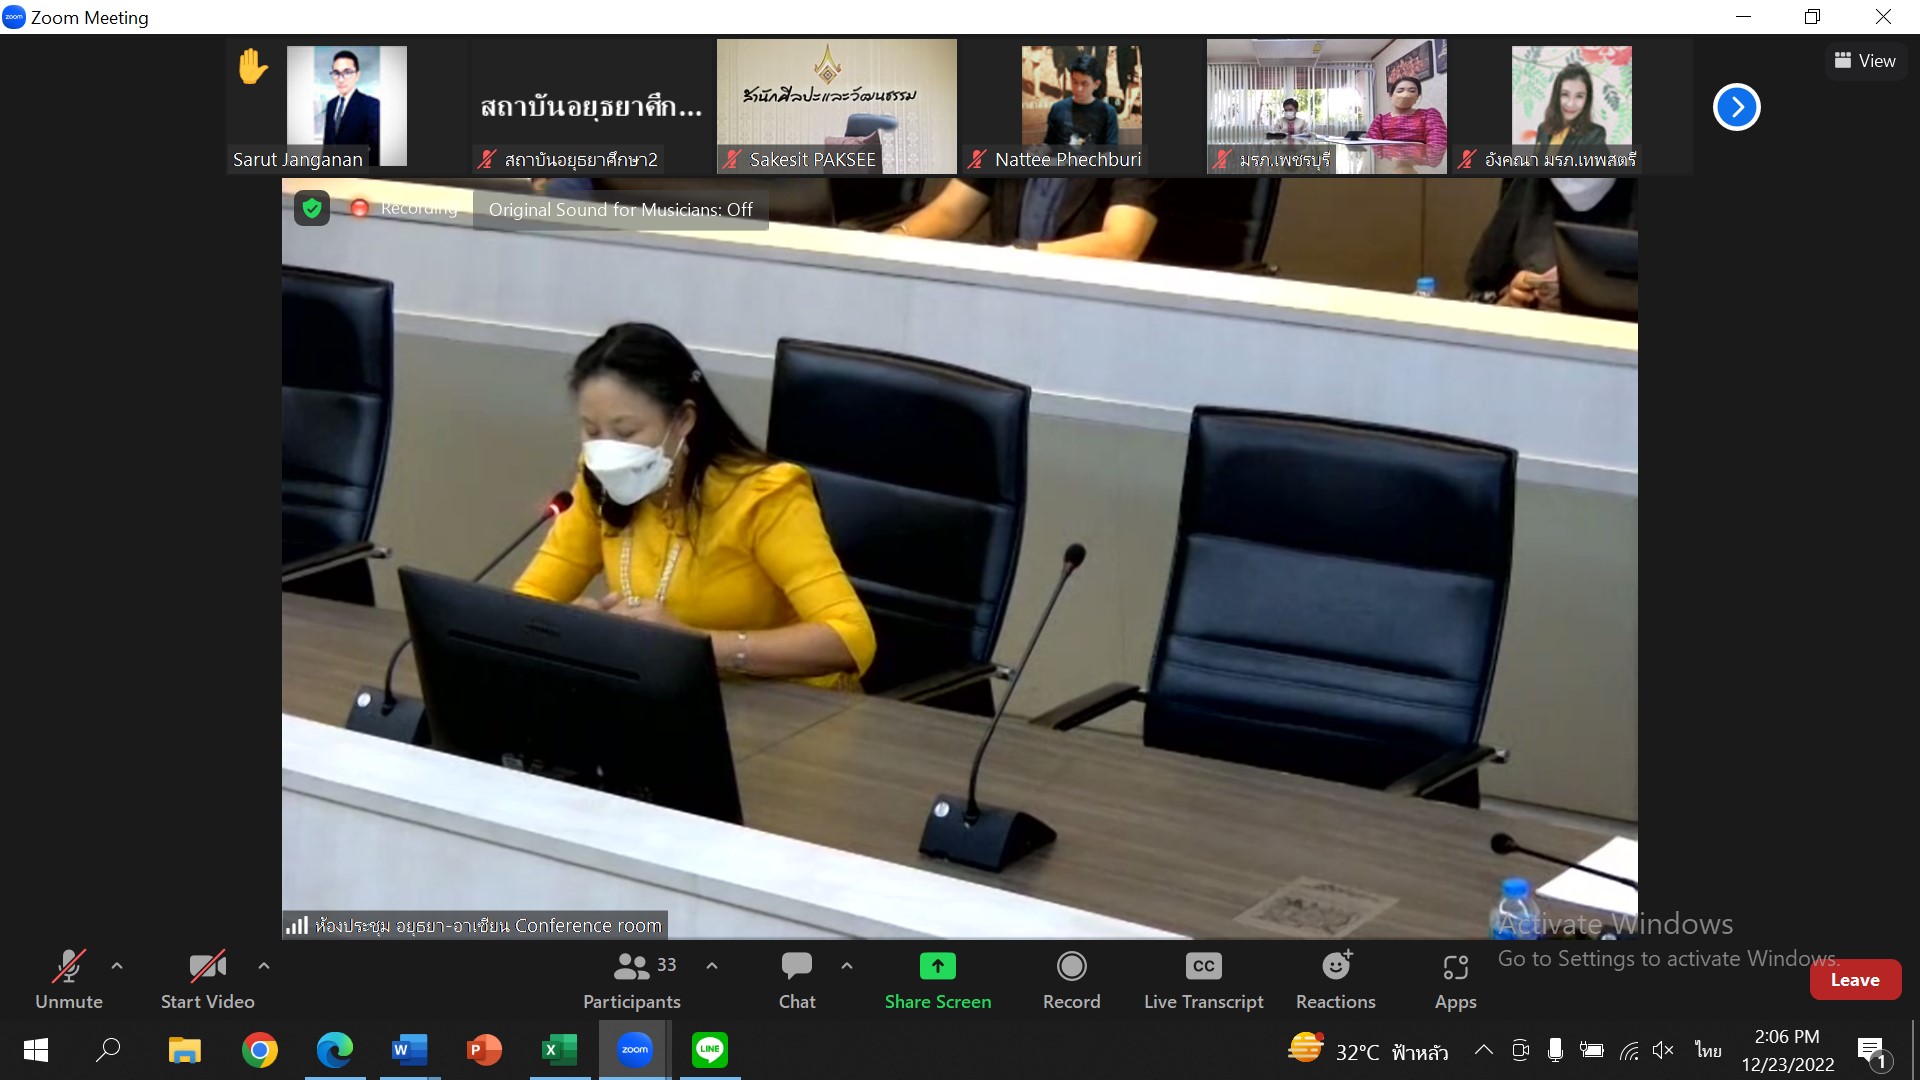1920x1080 pixels.
Task: Click the raised hand icon on Sarut's tile
Action: pos(253,67)
